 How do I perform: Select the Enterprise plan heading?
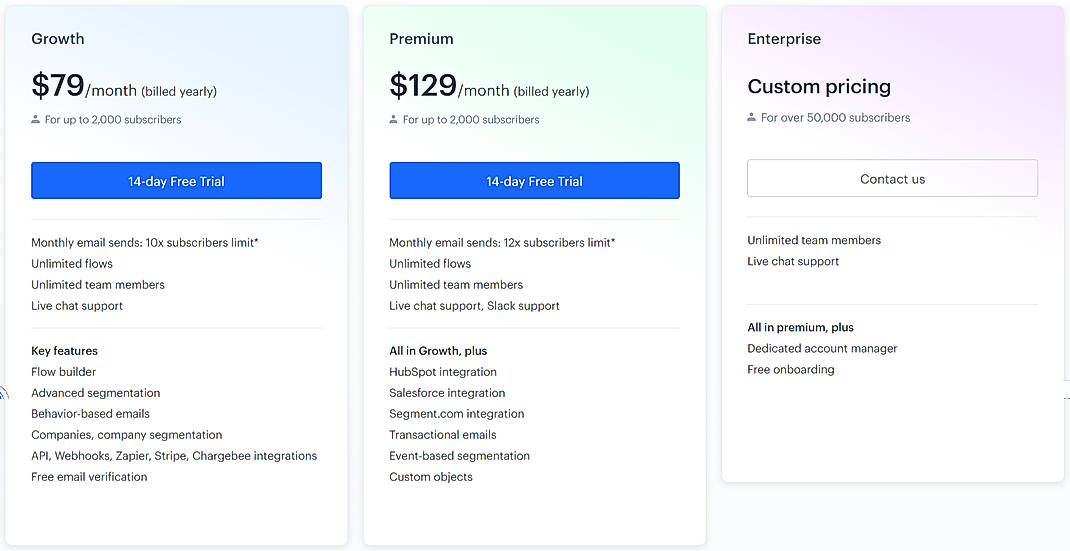784,39
